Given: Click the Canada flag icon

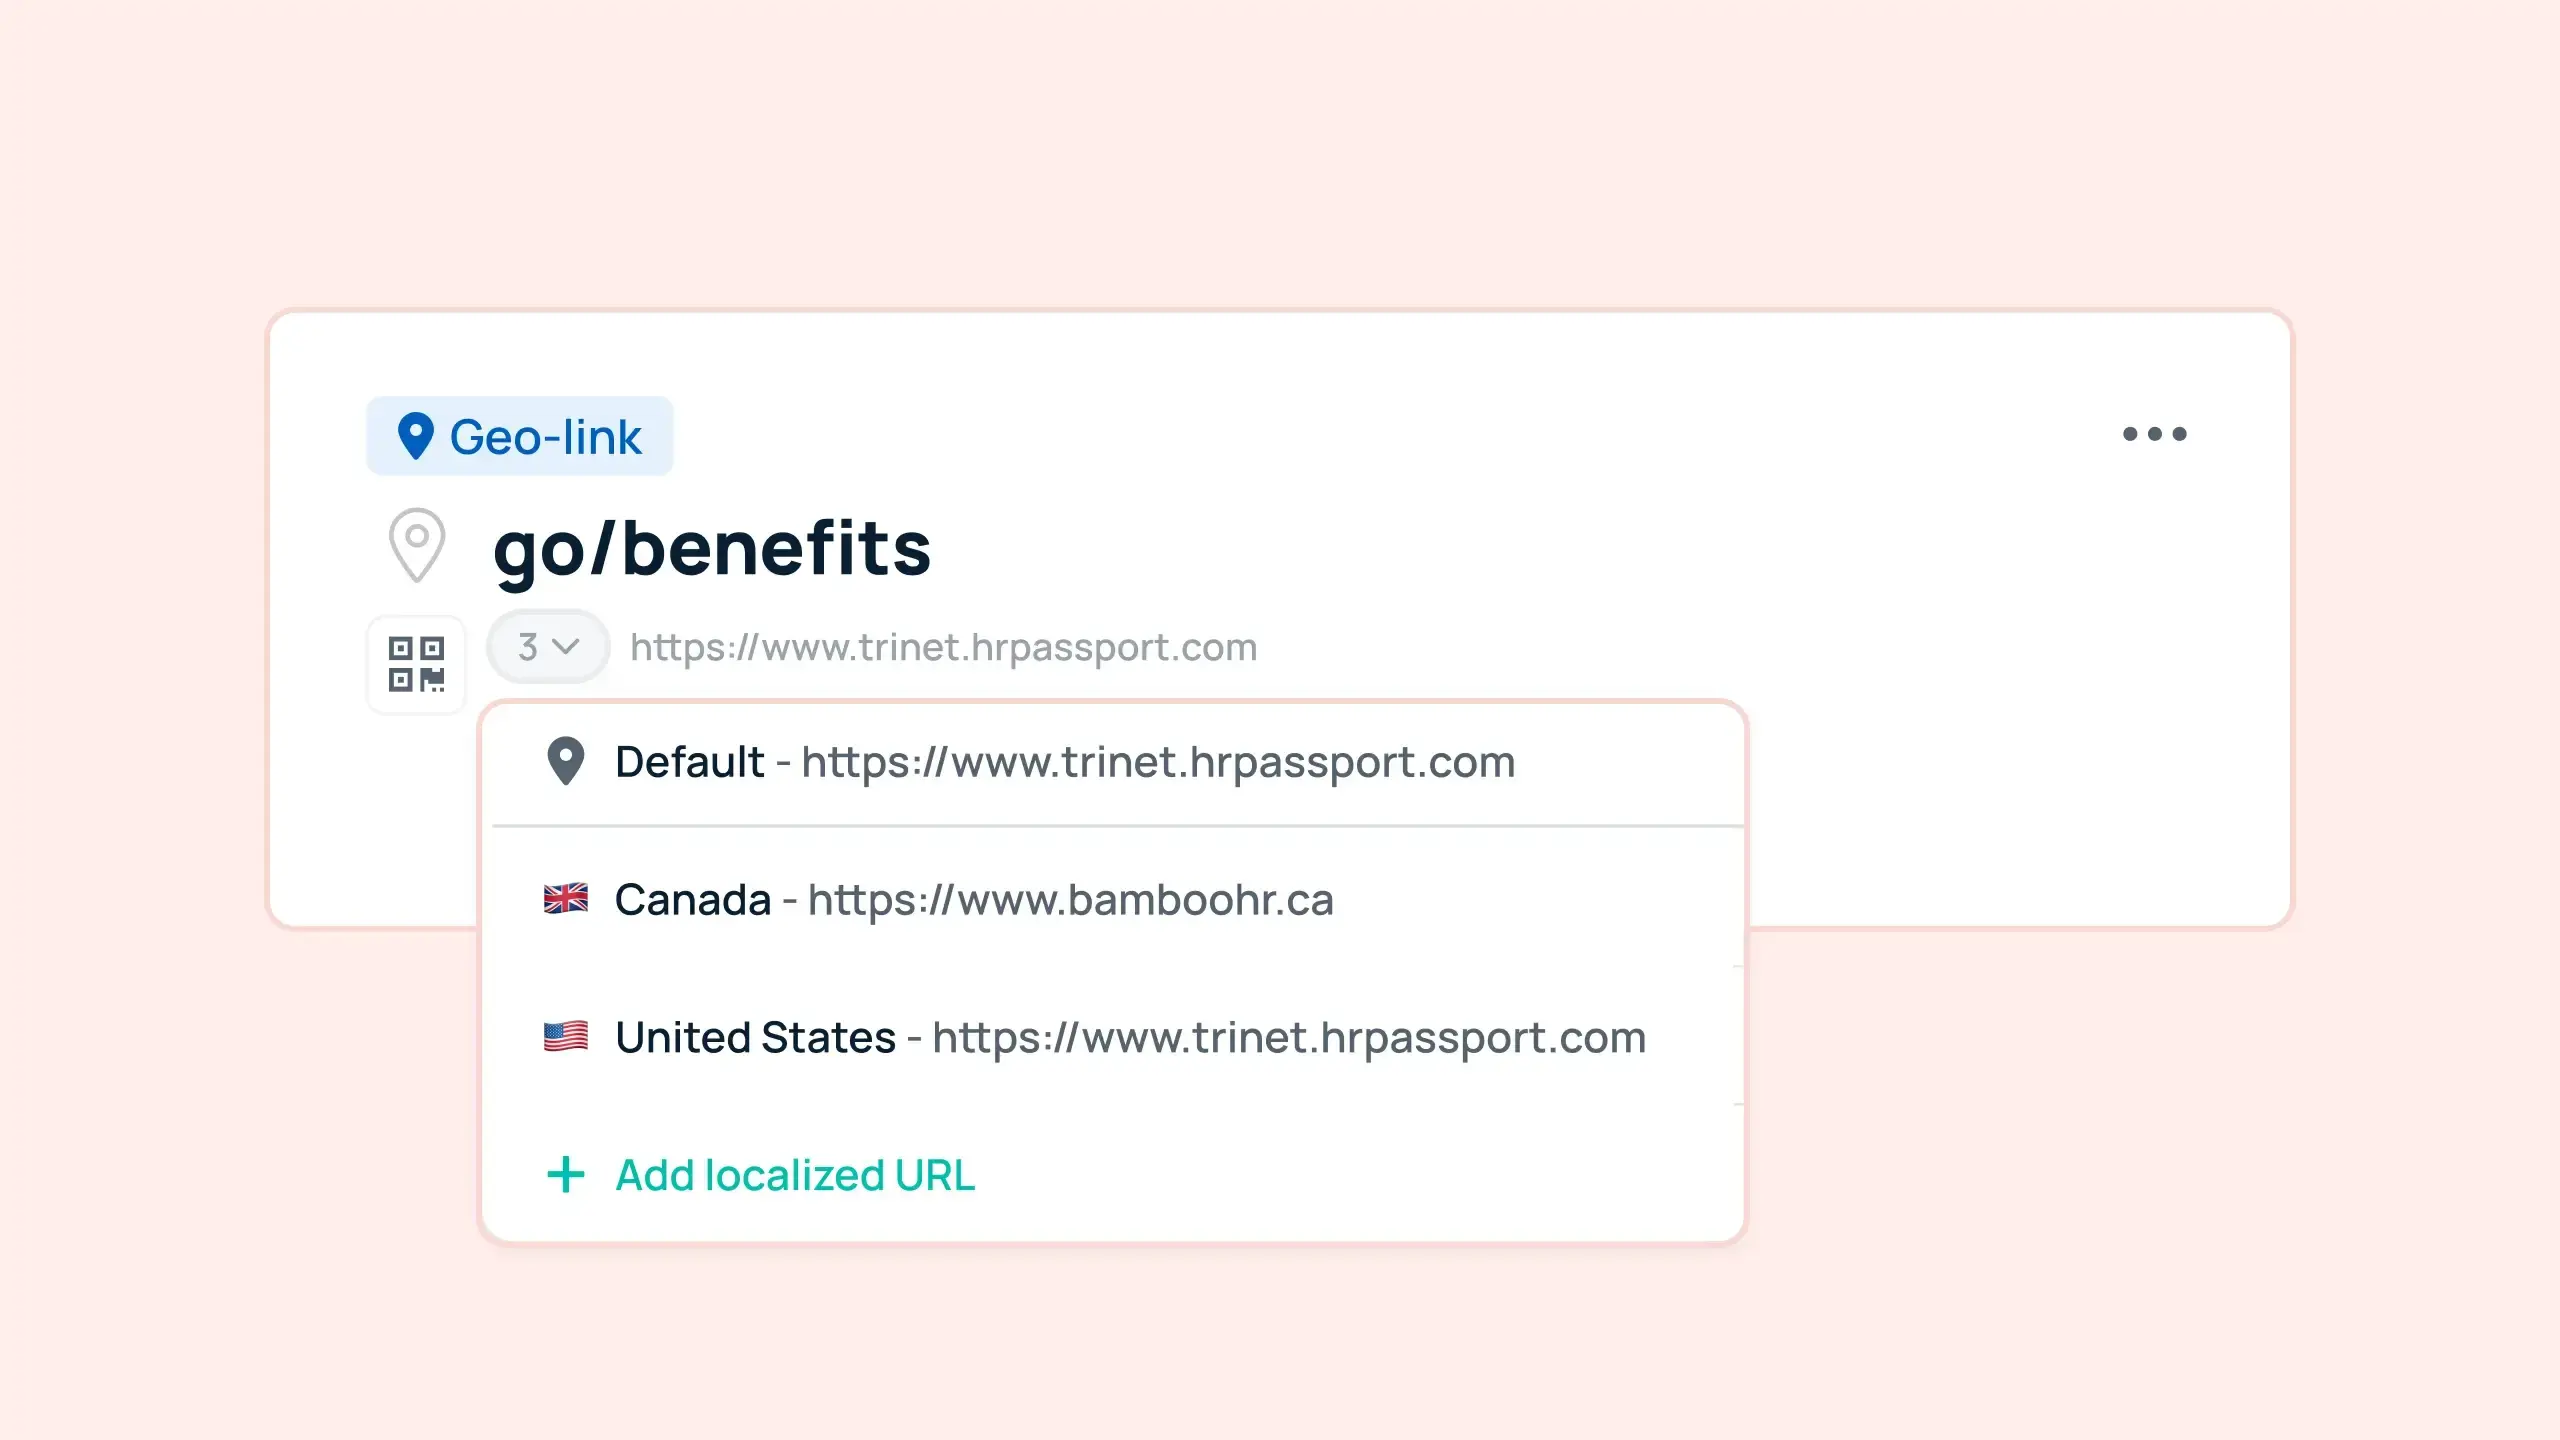Looking at the screenshot, I should pyautogui.click(x=566, y=899).
